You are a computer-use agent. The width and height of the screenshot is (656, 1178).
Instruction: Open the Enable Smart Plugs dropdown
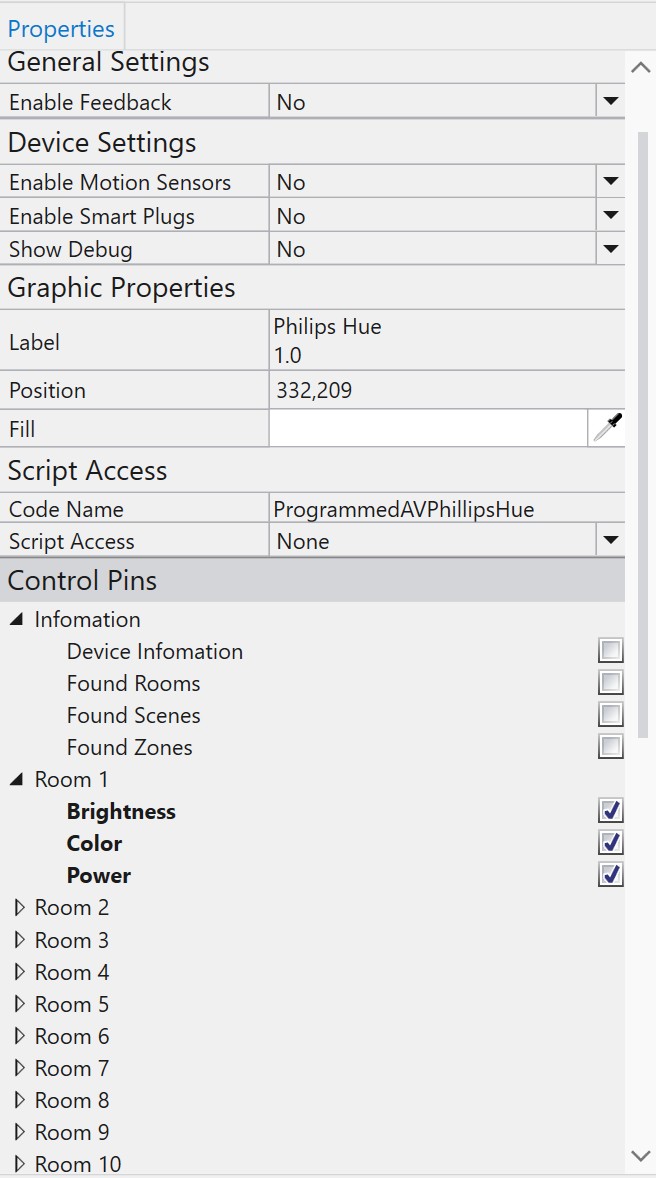click(x=610, y=216)
